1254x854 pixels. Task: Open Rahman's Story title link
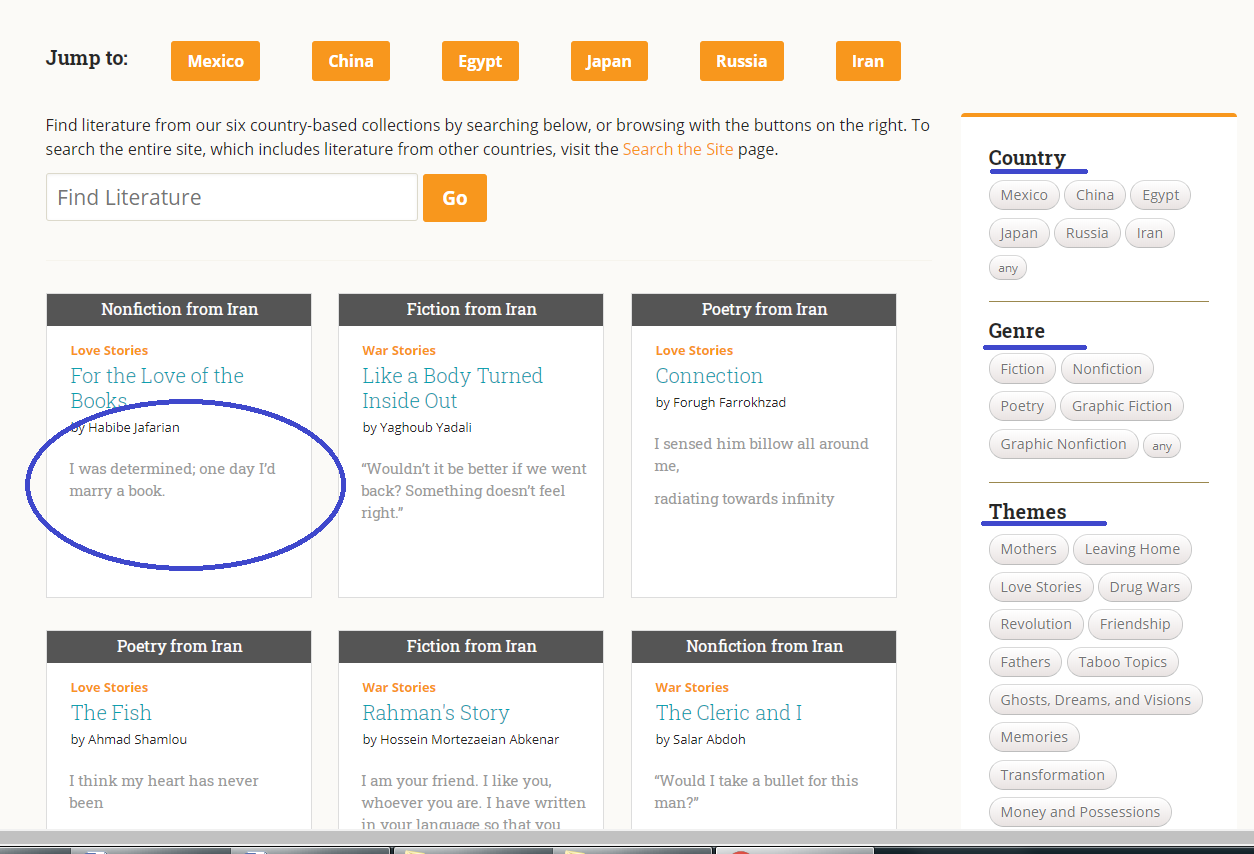436,713
